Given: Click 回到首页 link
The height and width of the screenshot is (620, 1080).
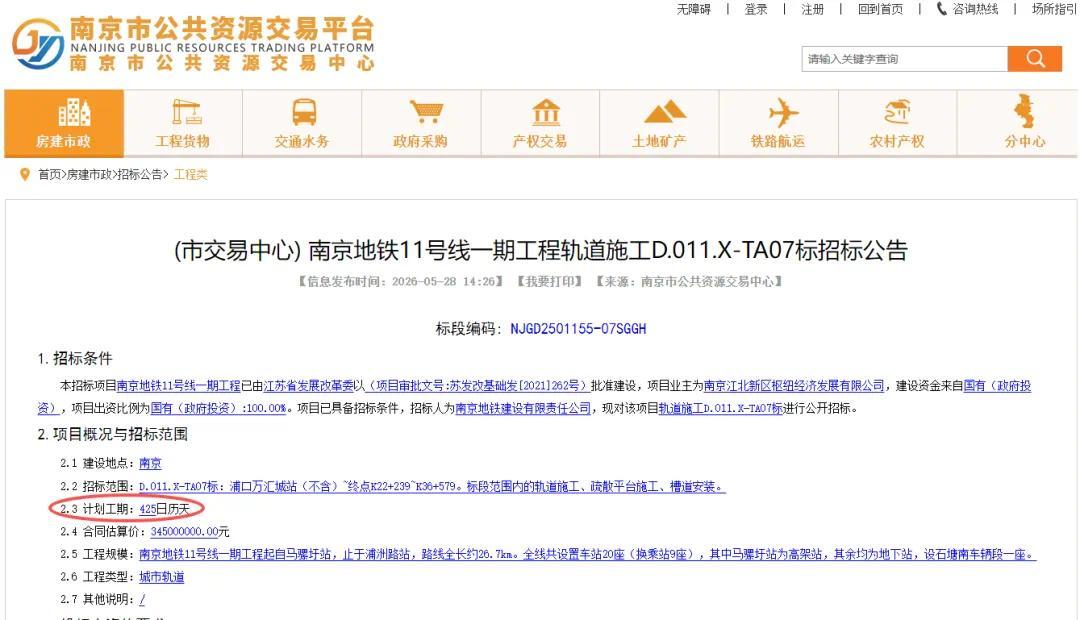Looking at the screenshot, I should pyautogui.click(x=880, y=9).
